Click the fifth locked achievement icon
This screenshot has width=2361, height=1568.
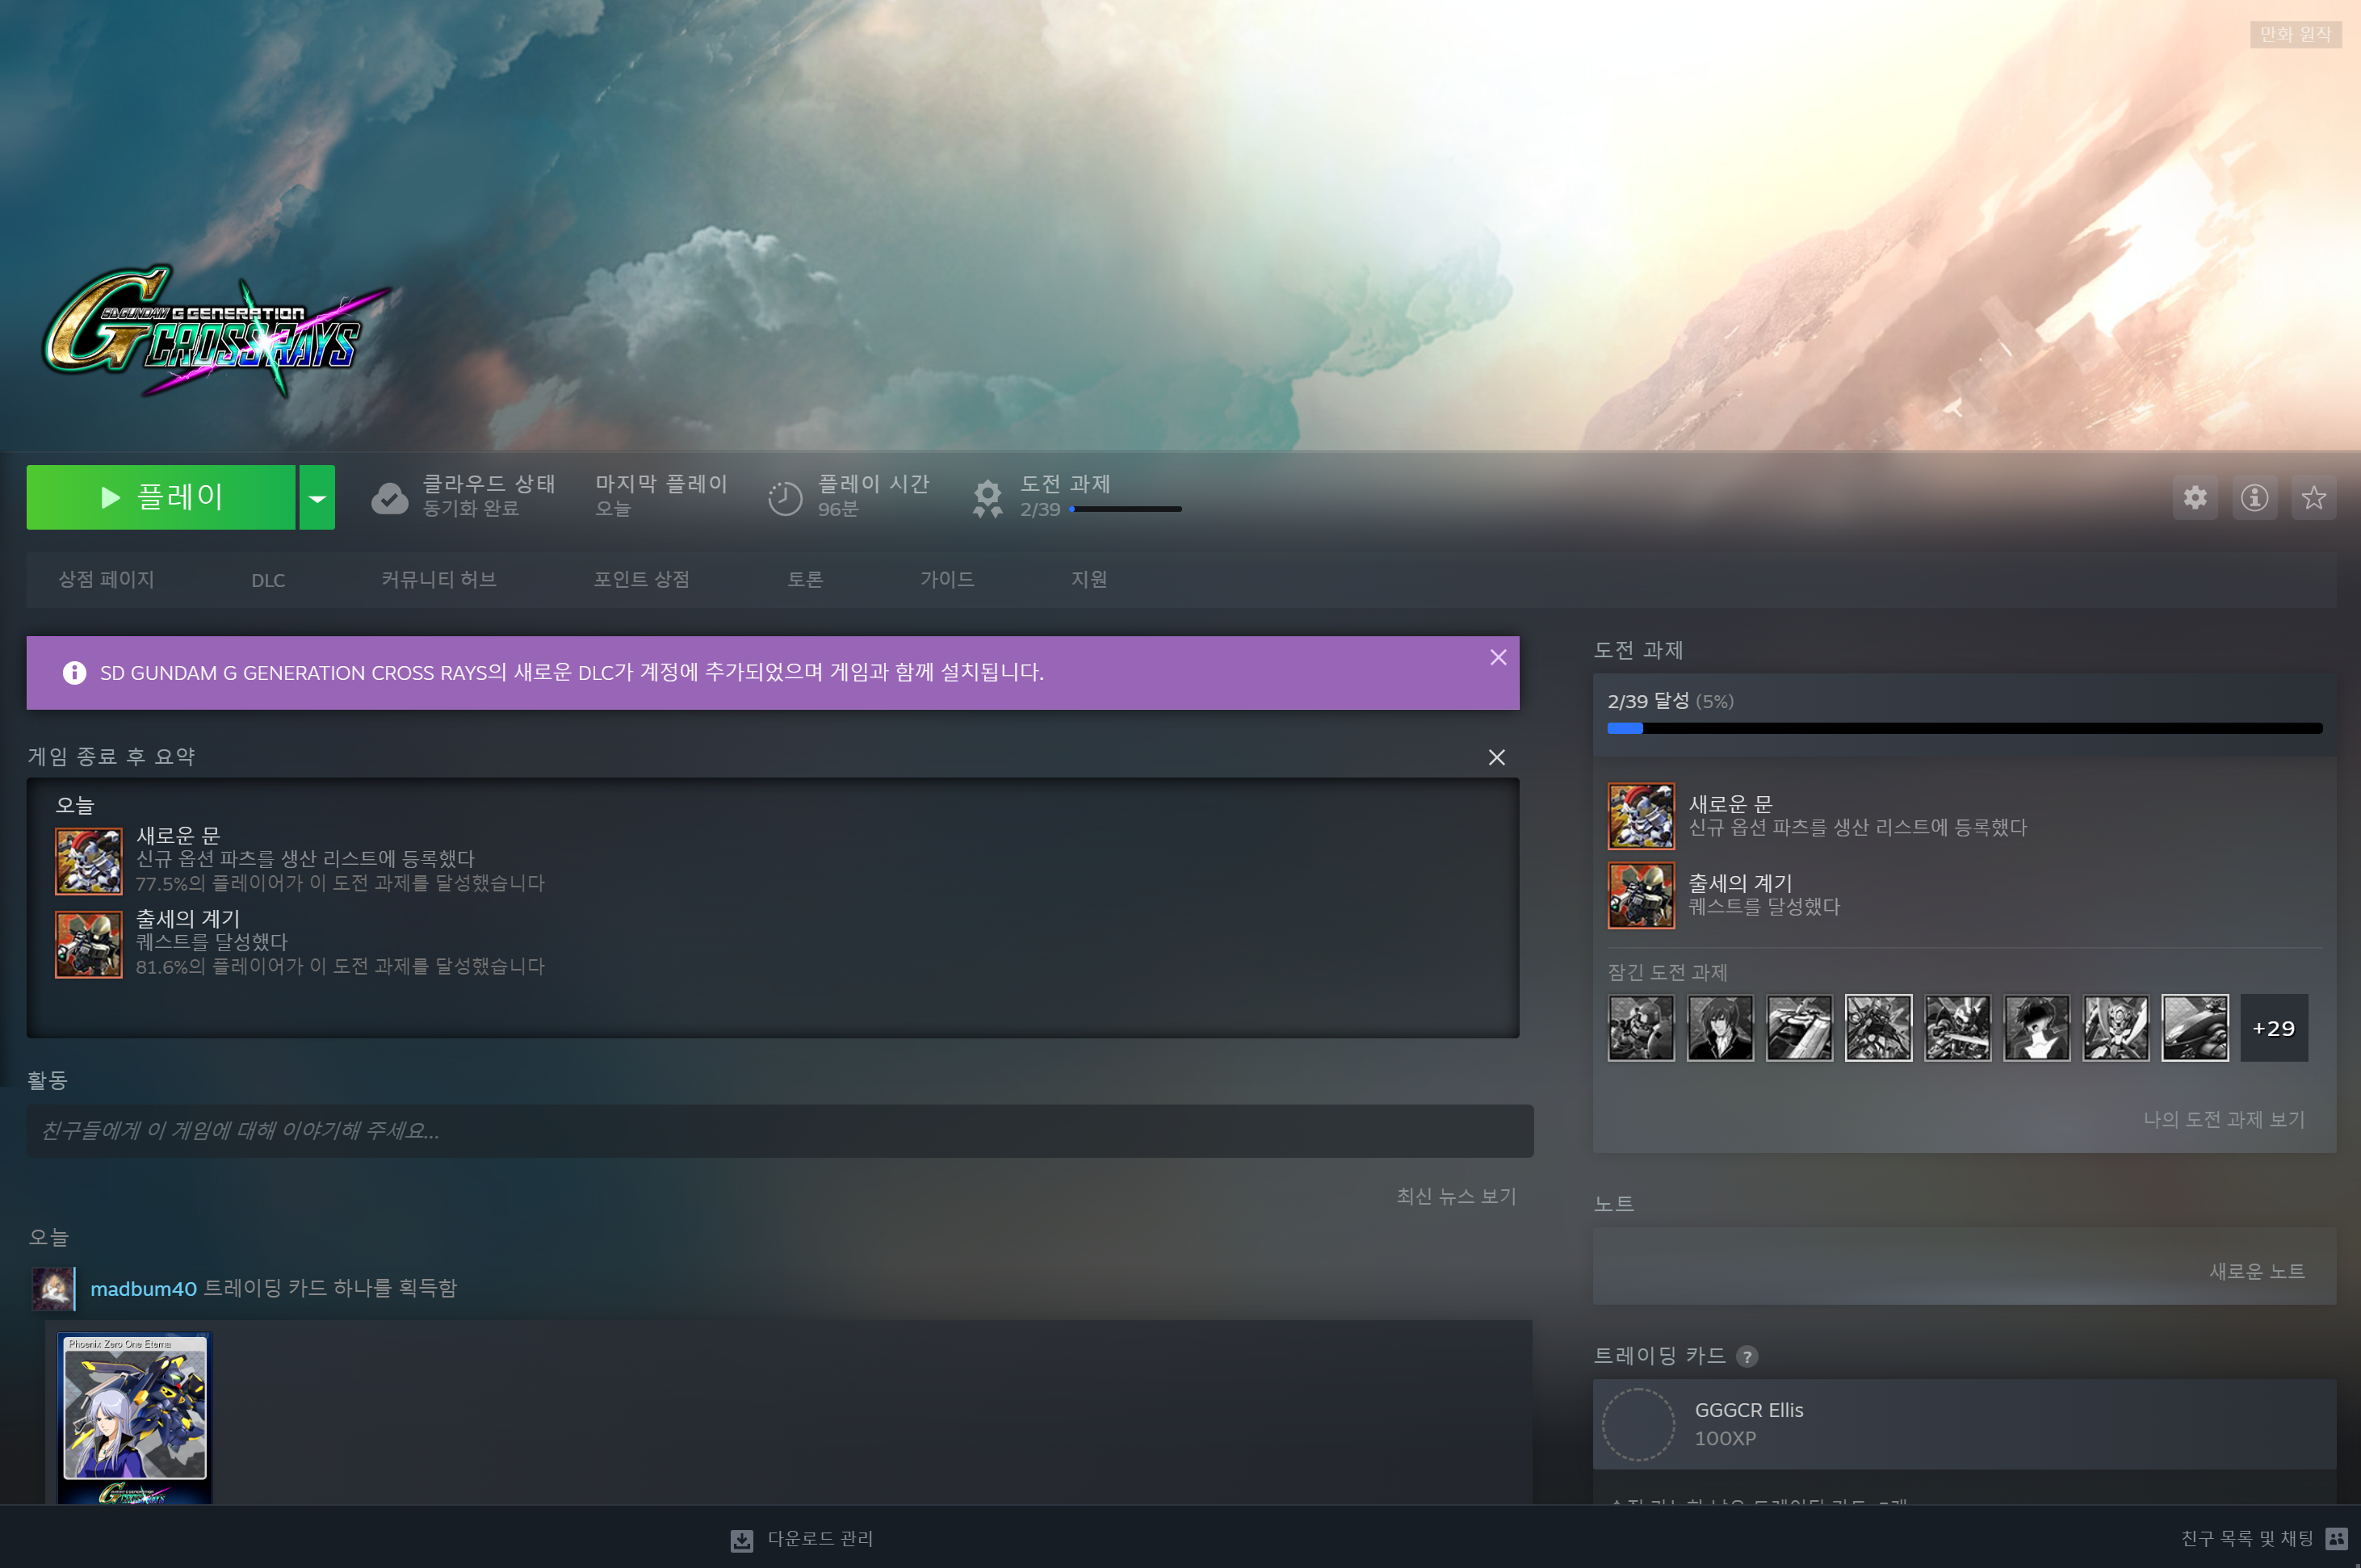click(x=1957, y=1027)
